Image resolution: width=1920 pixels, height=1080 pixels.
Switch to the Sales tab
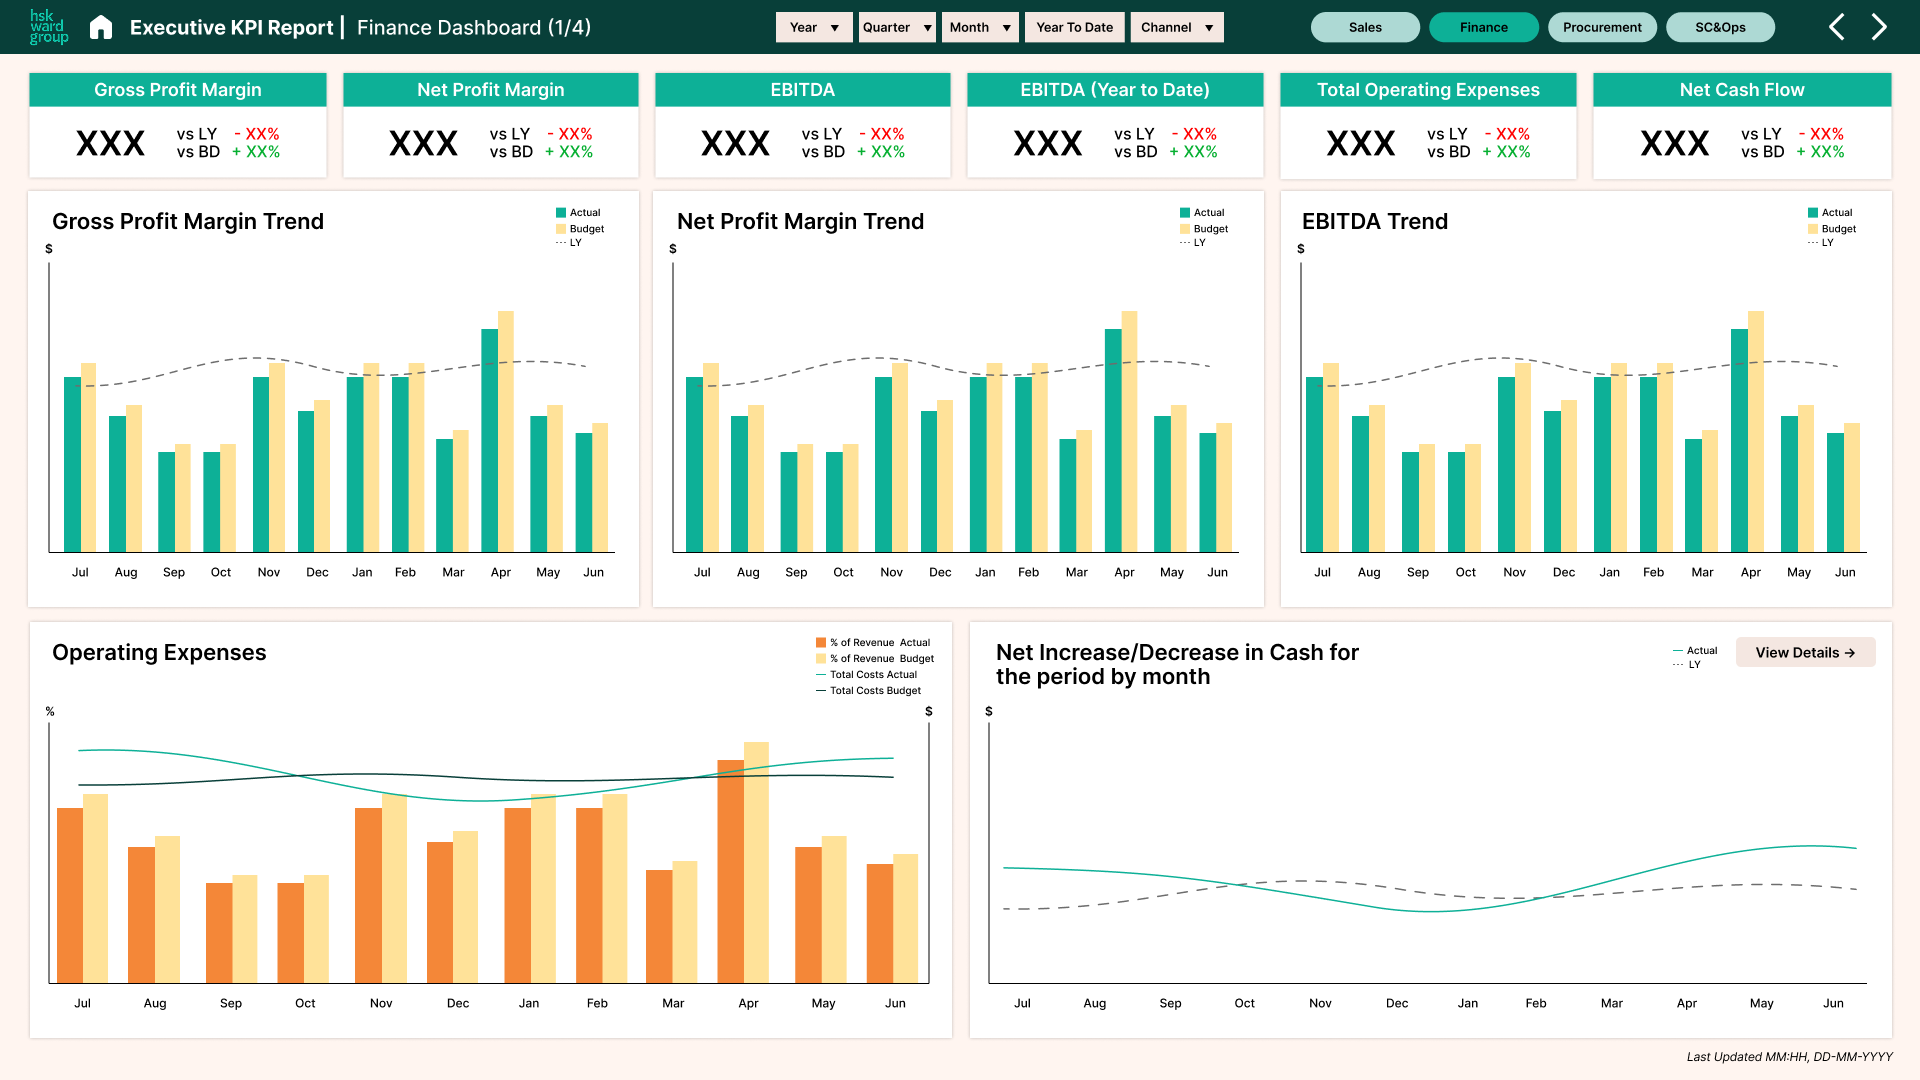1365,27
